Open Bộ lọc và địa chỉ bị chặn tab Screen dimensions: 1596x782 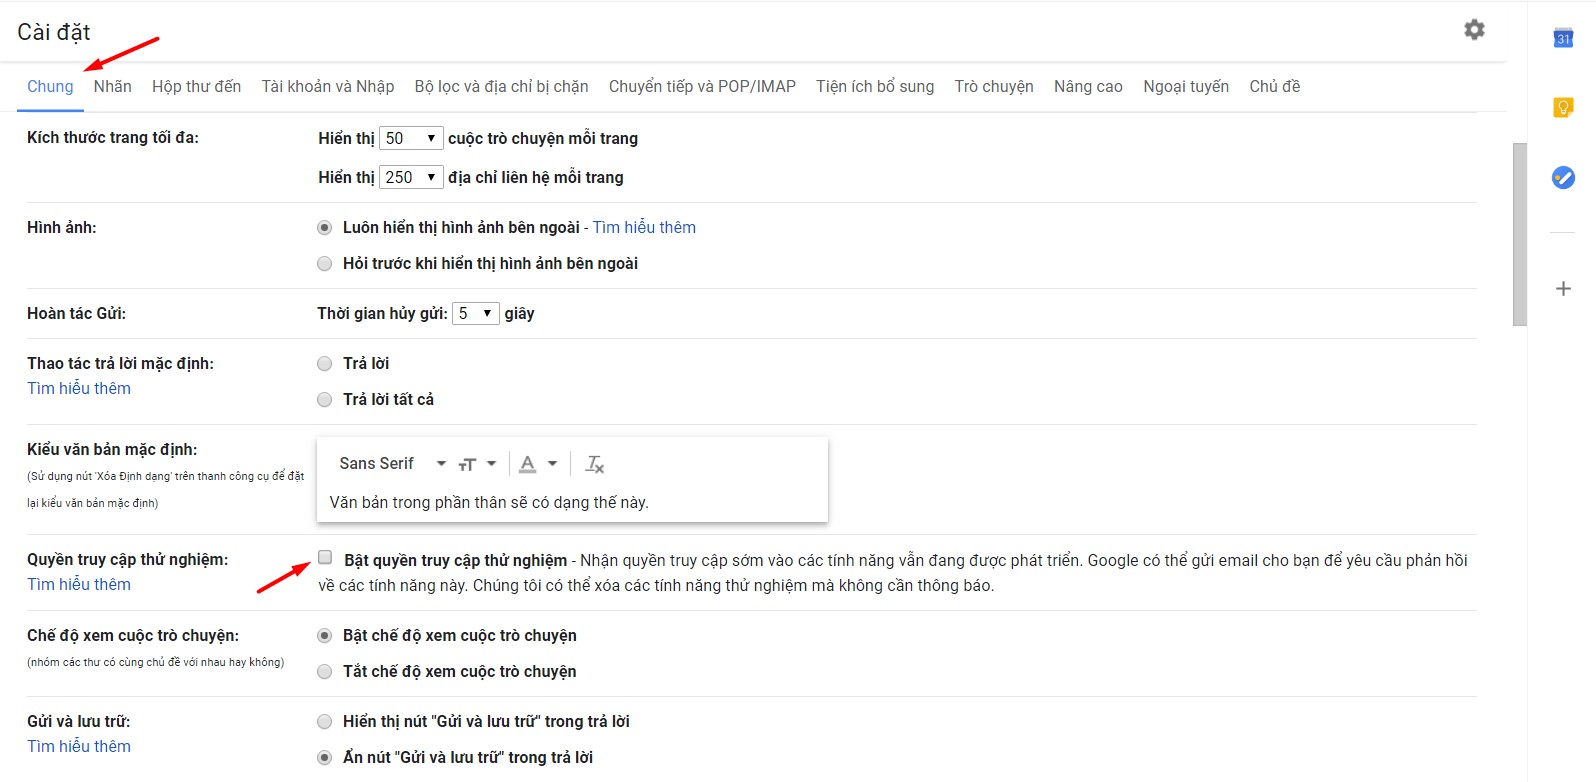(501, 87)
